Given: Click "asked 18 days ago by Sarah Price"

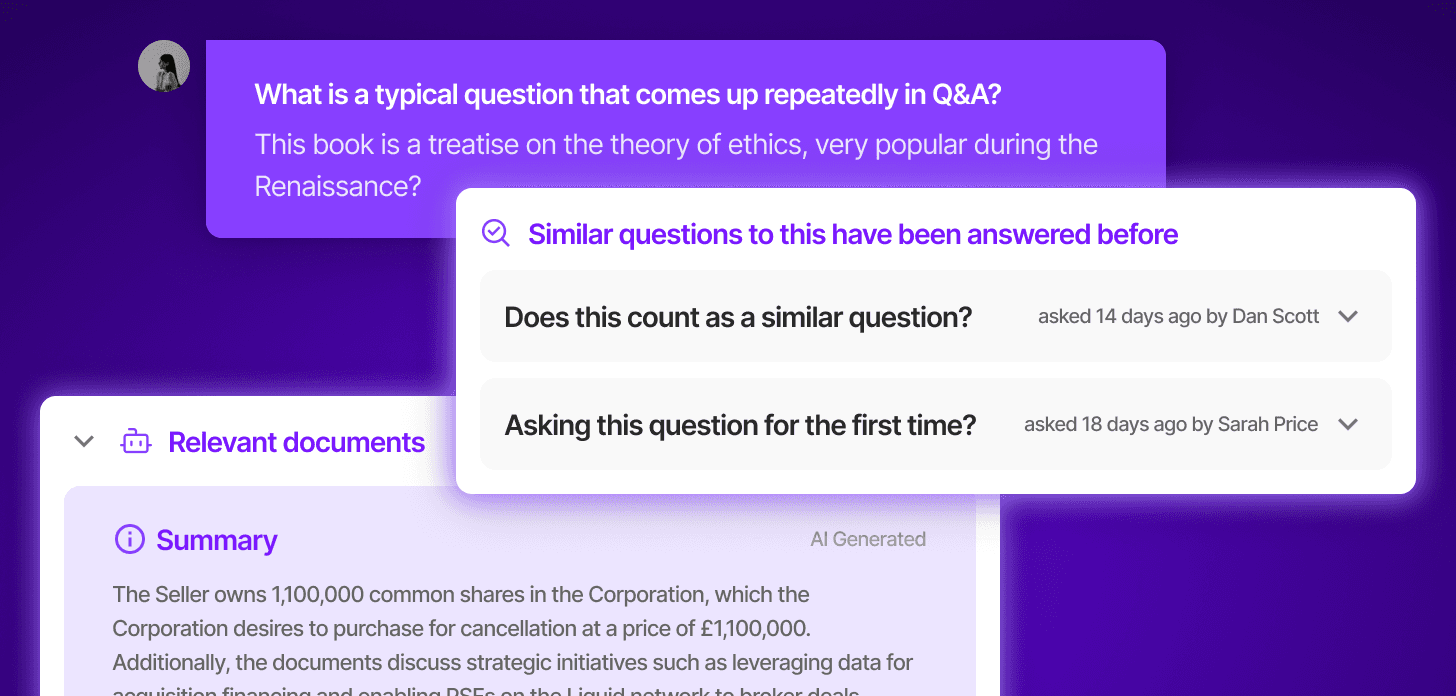Looking at the screenshot, I should (1171, 425).
